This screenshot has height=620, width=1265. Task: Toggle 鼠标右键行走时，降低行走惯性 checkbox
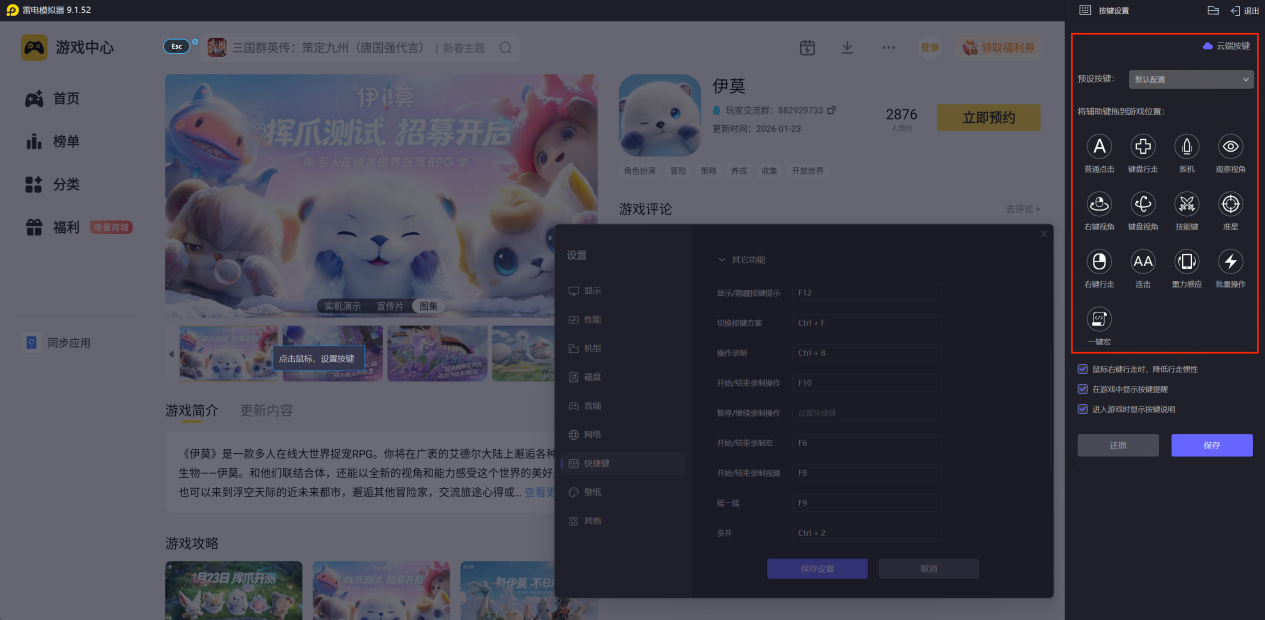tap(1083, 369)
